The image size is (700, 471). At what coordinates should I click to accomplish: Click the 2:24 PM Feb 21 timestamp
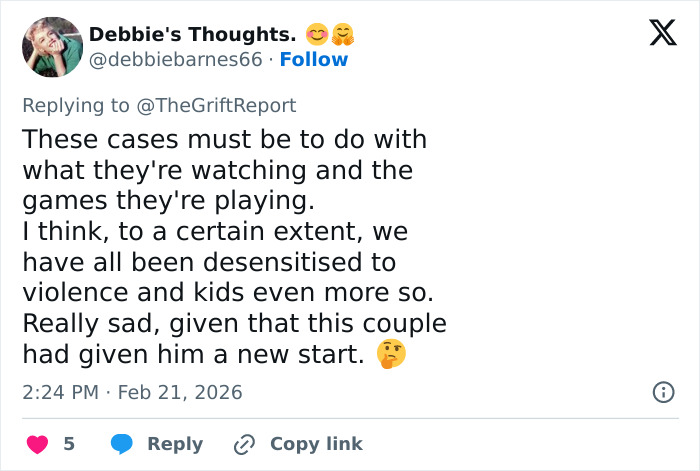(x=132, y=393)
